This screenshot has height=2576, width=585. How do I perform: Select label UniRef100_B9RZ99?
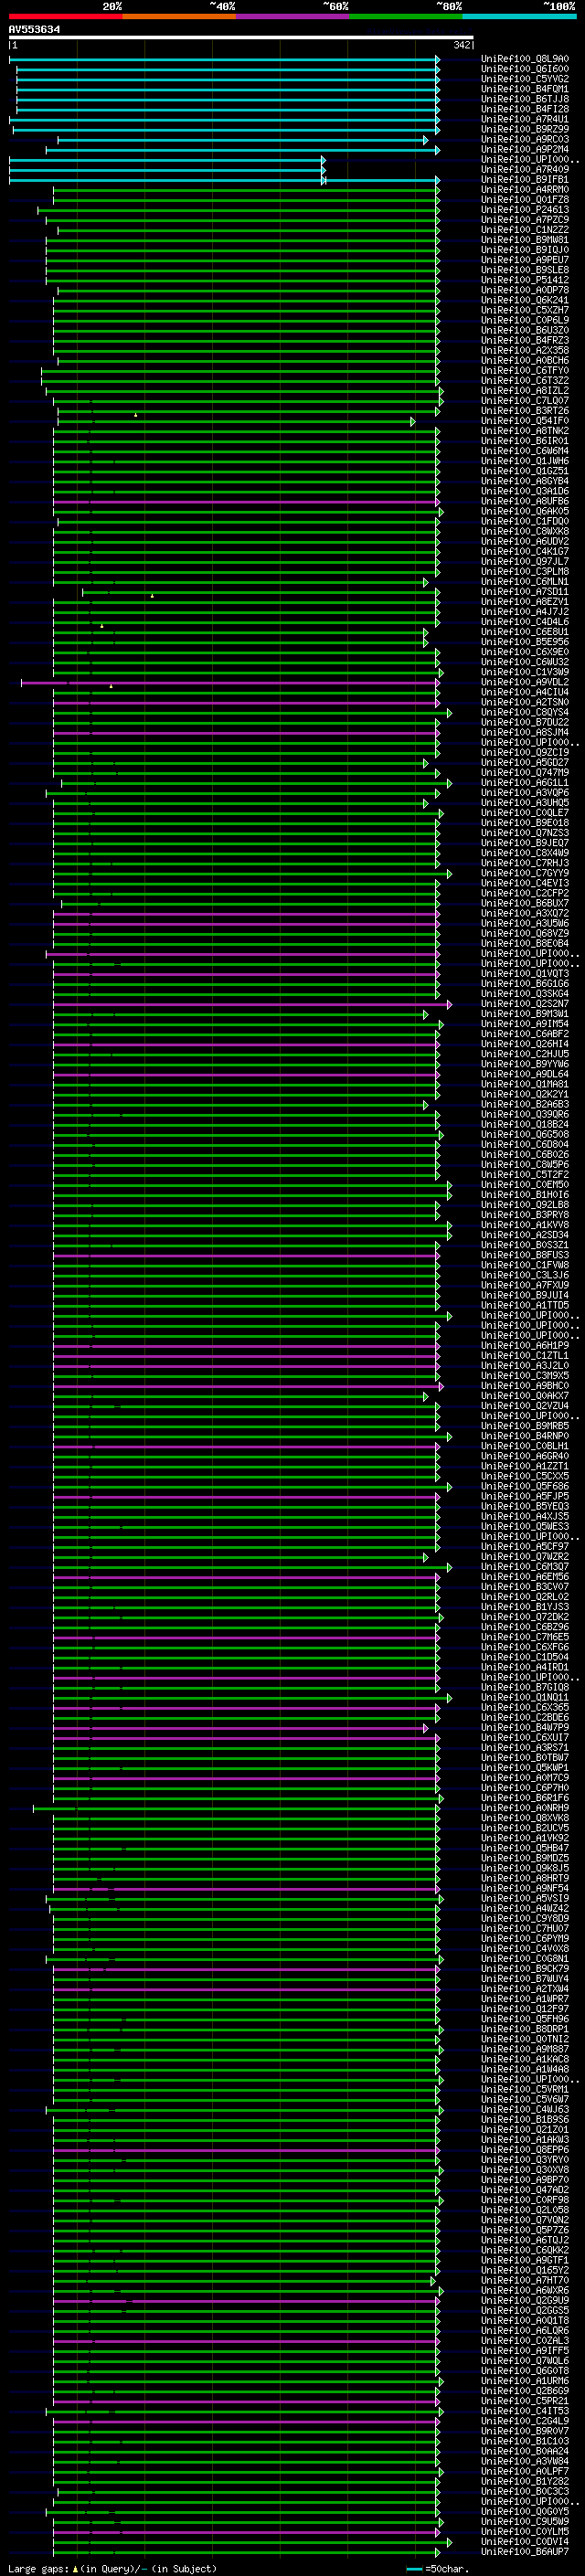pyautogui.click(x=524, y=129)
